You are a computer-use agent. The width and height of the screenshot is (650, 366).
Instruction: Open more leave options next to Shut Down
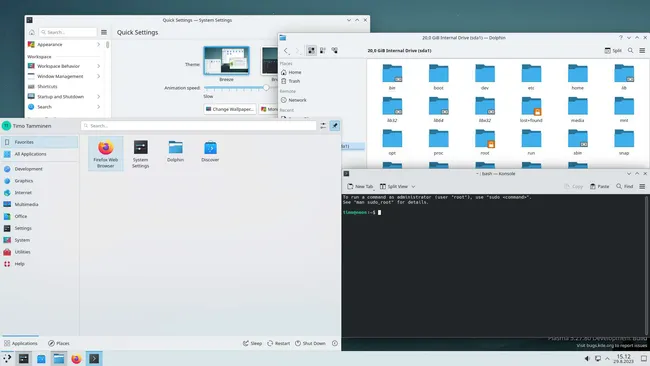coord(335,343)
